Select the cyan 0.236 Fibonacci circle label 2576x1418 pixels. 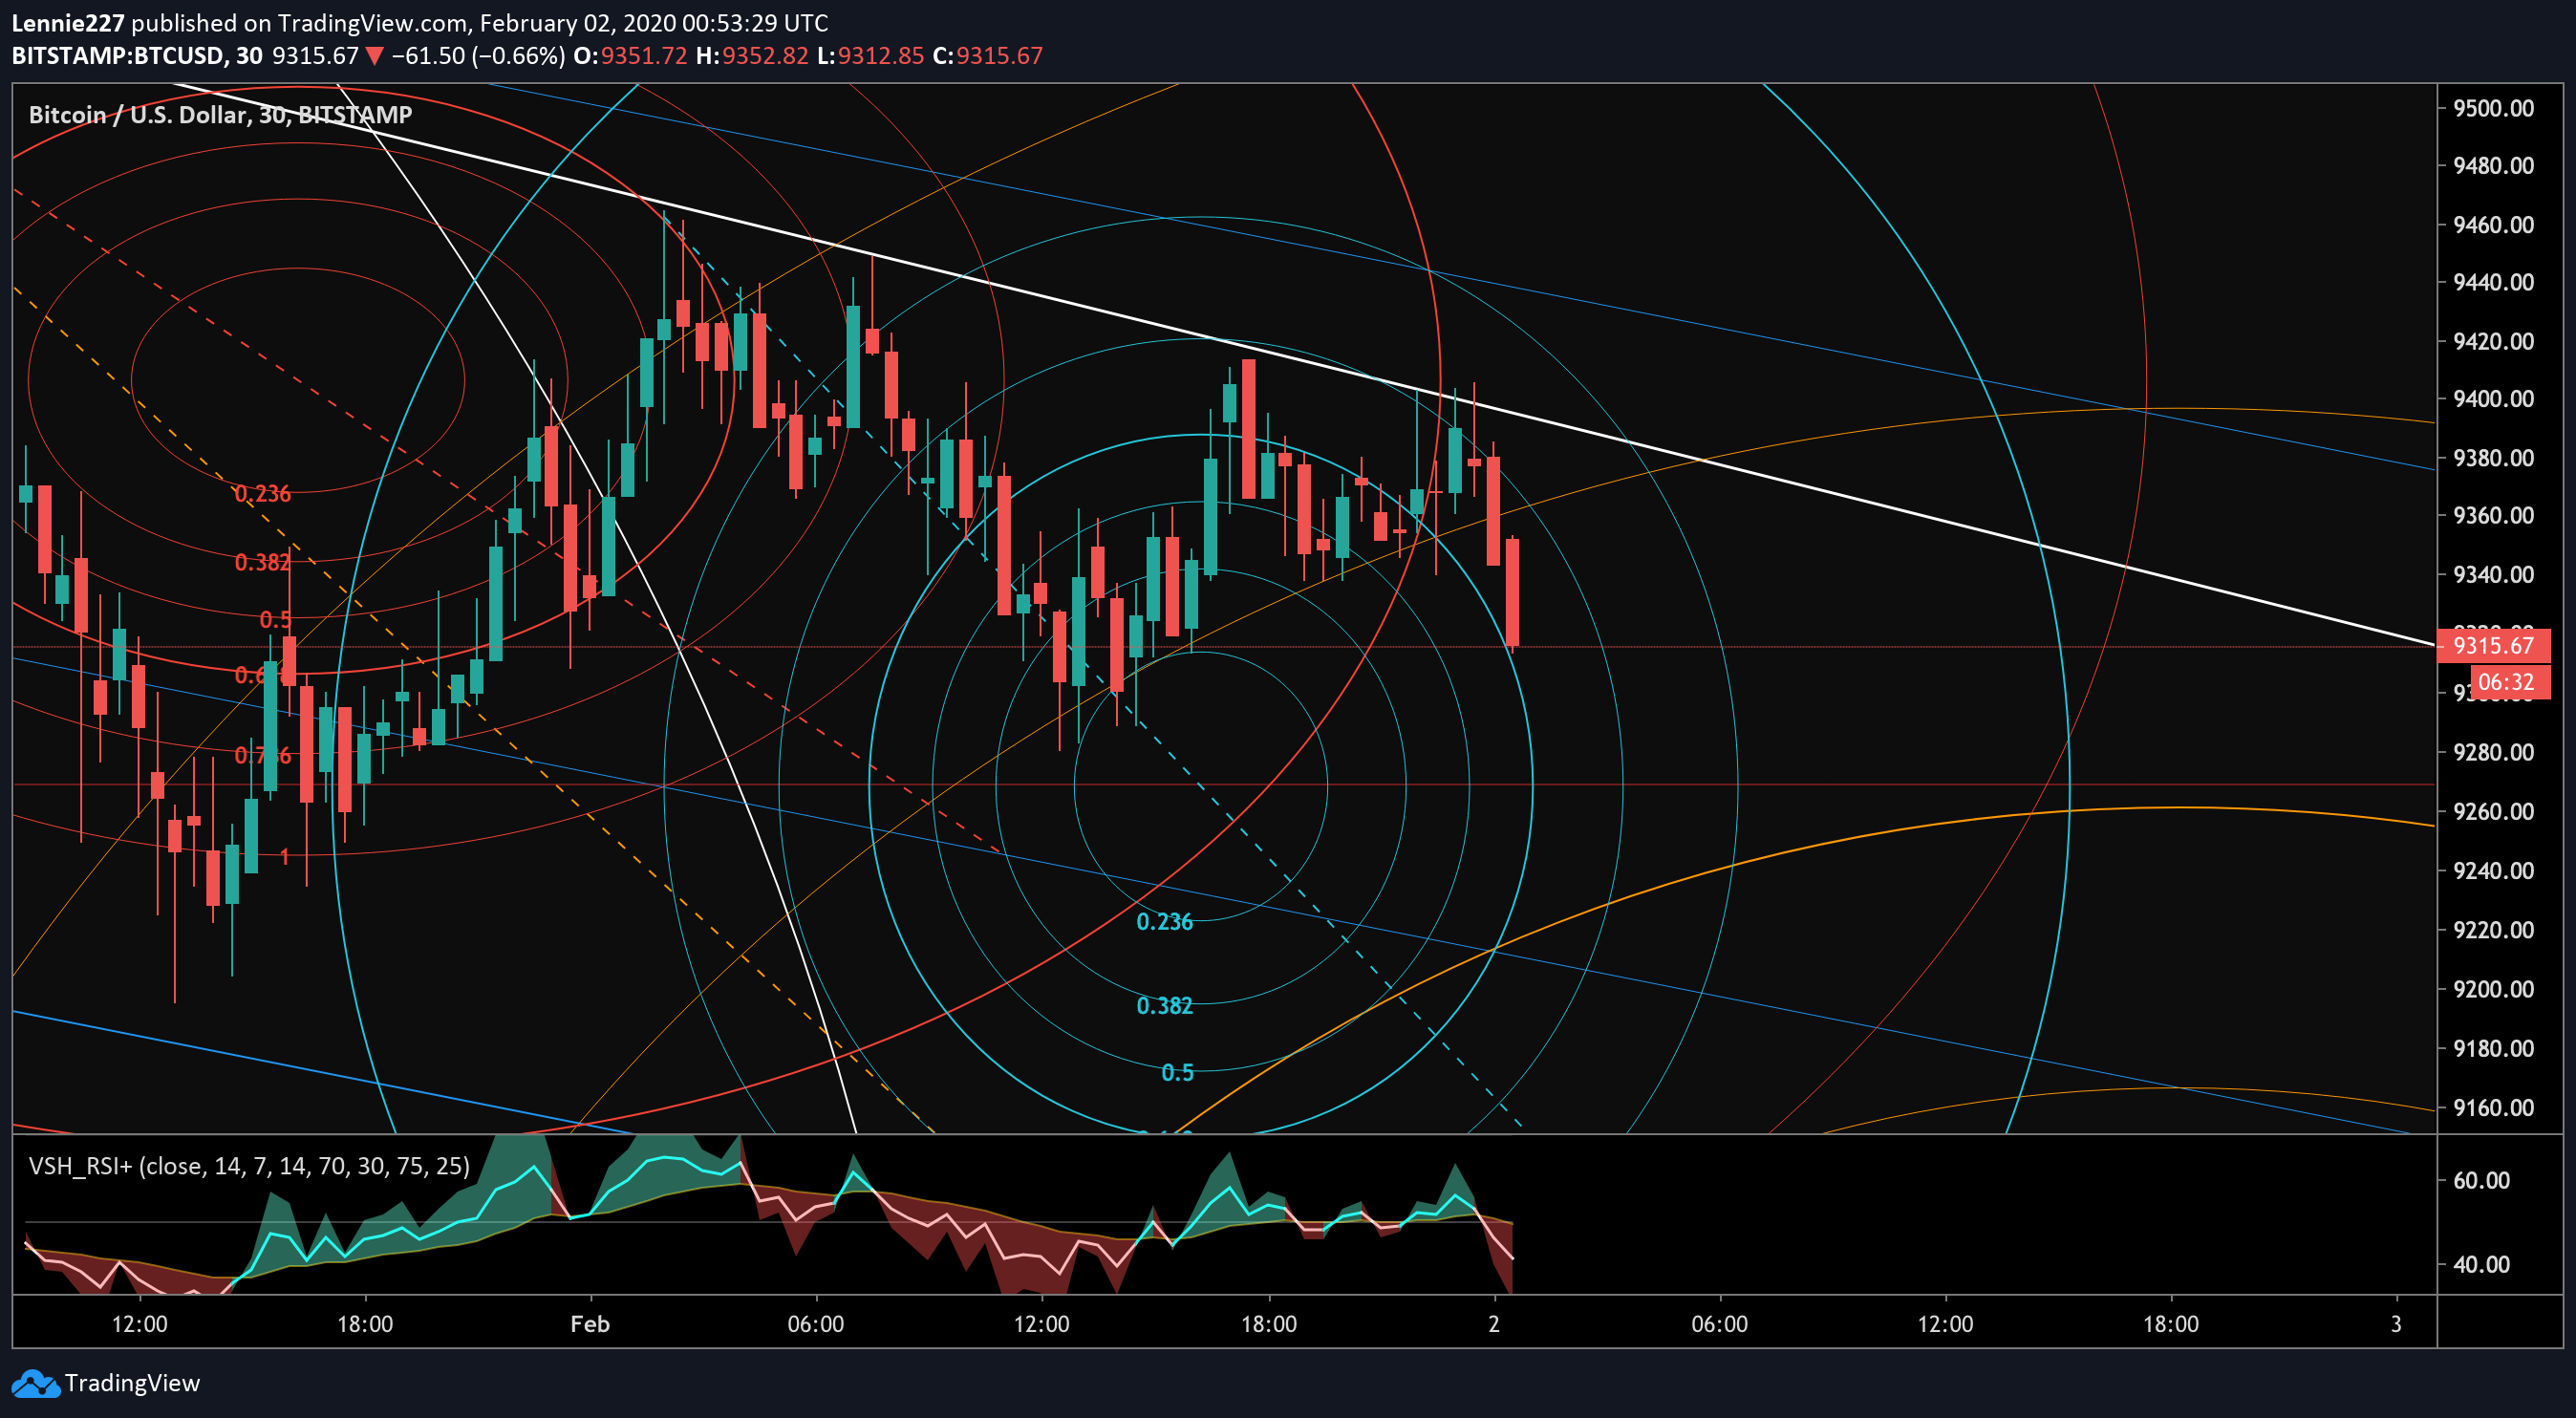[x=1165, y=922]
